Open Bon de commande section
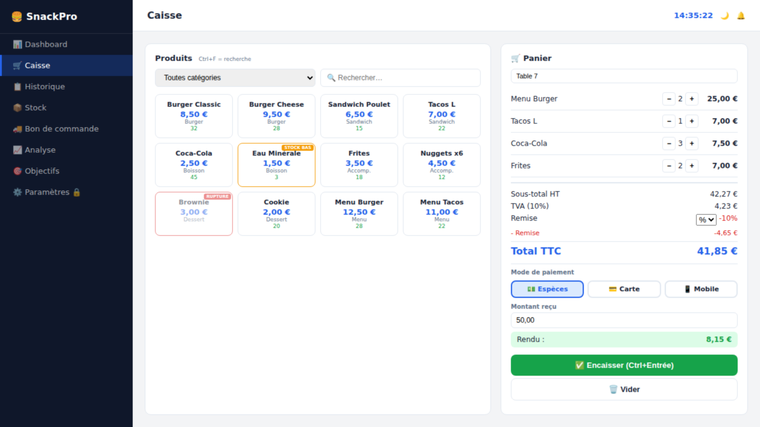The width and height of the screenshot is (760, 427). (x=61, y=129)
